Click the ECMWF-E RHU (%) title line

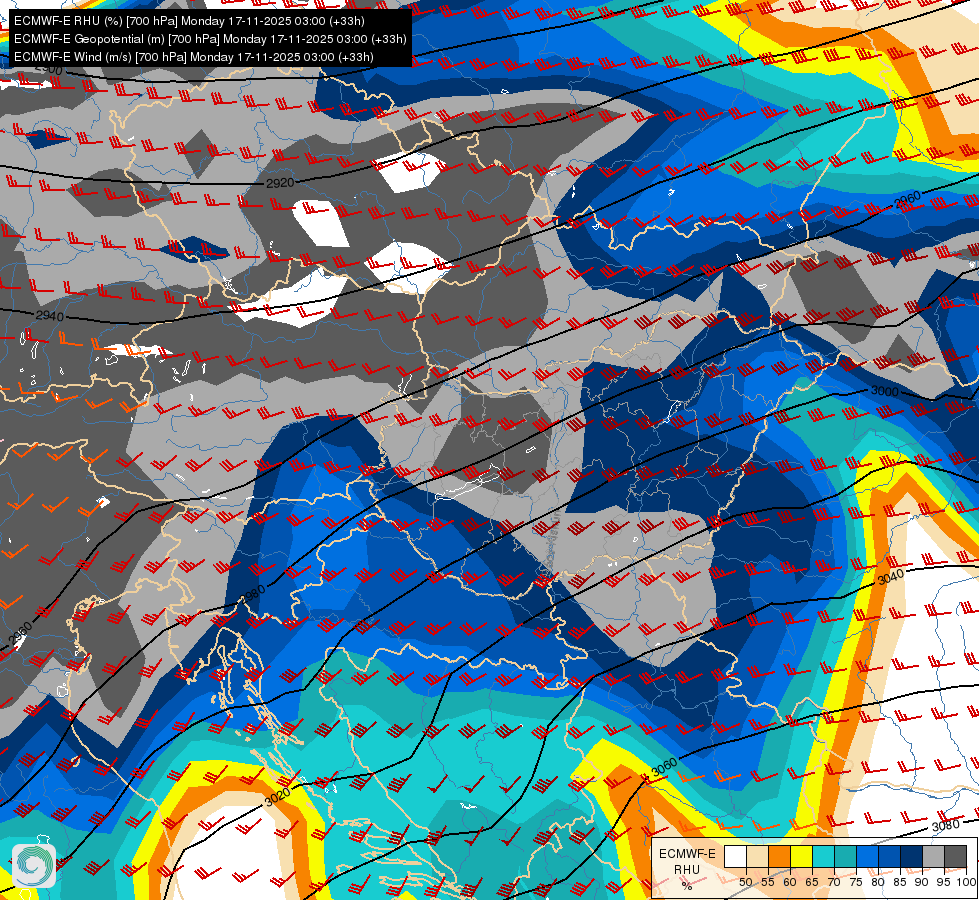[x=189, y=21]
